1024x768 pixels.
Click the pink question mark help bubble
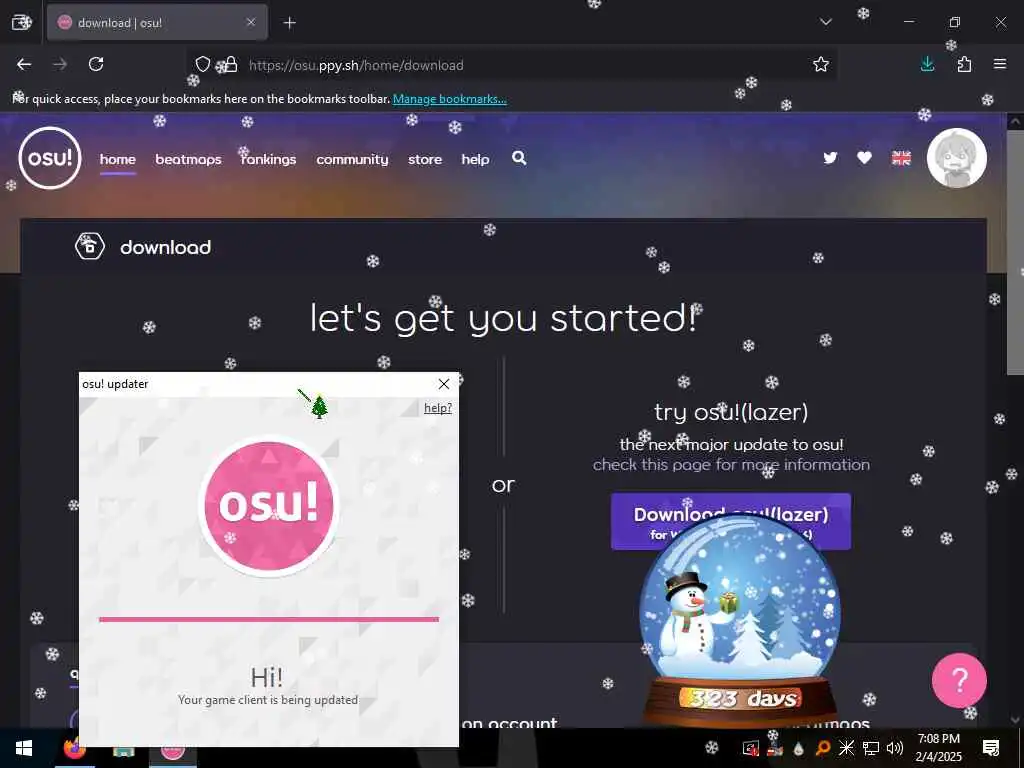click(x=959, y=680)
